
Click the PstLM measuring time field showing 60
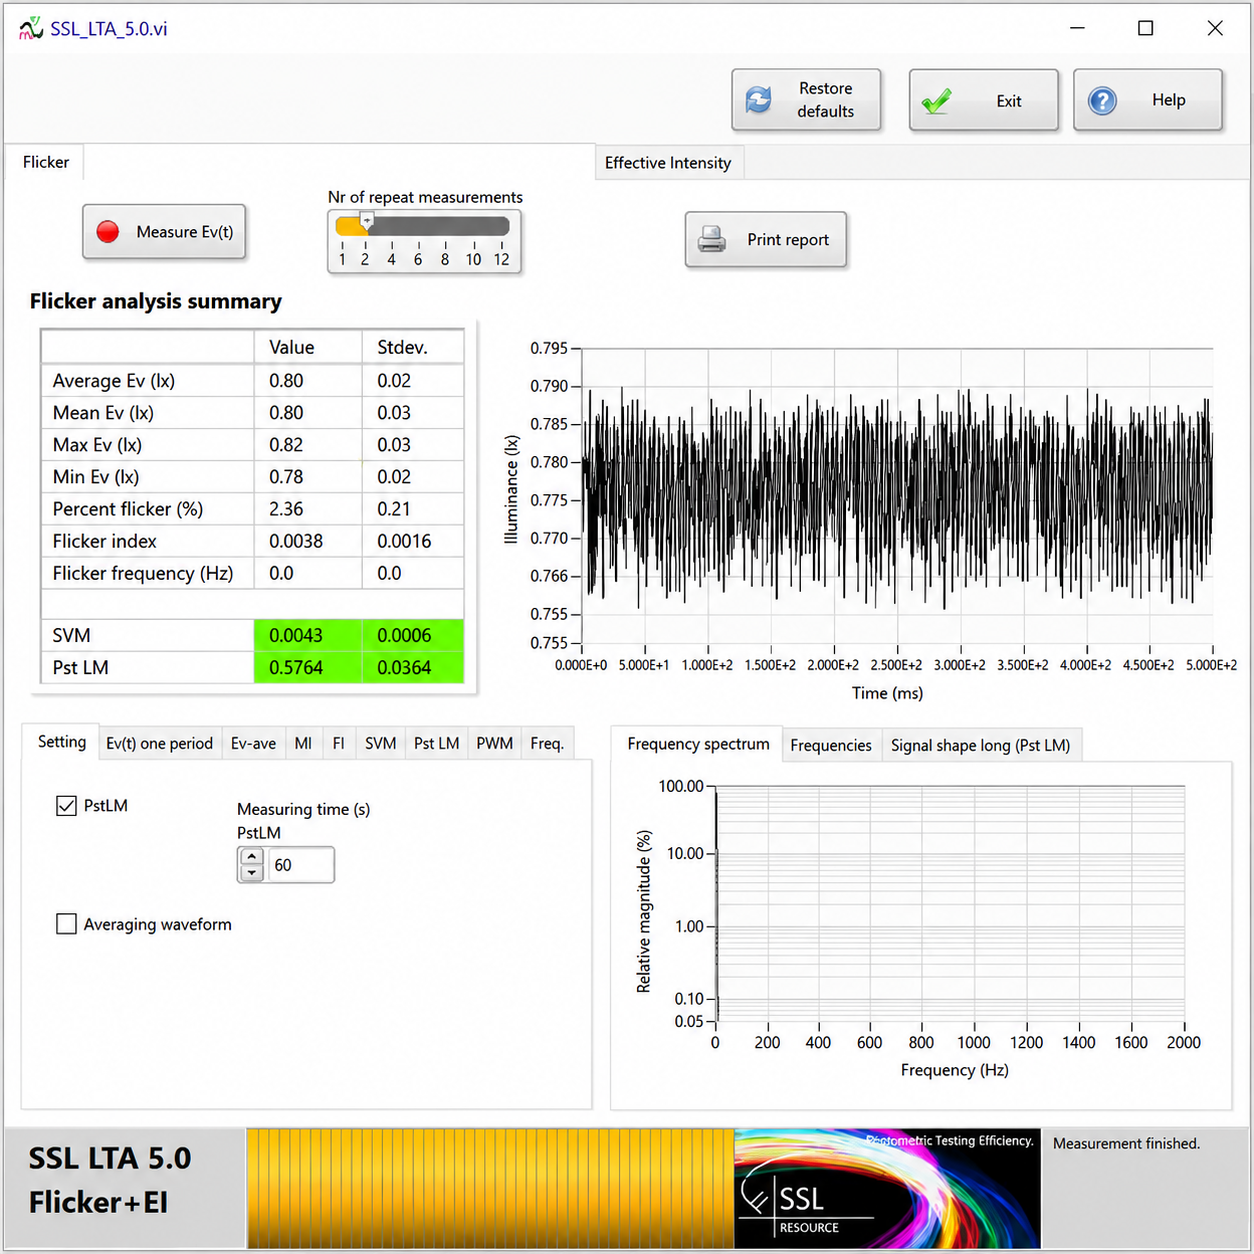[x=301, y=865]
